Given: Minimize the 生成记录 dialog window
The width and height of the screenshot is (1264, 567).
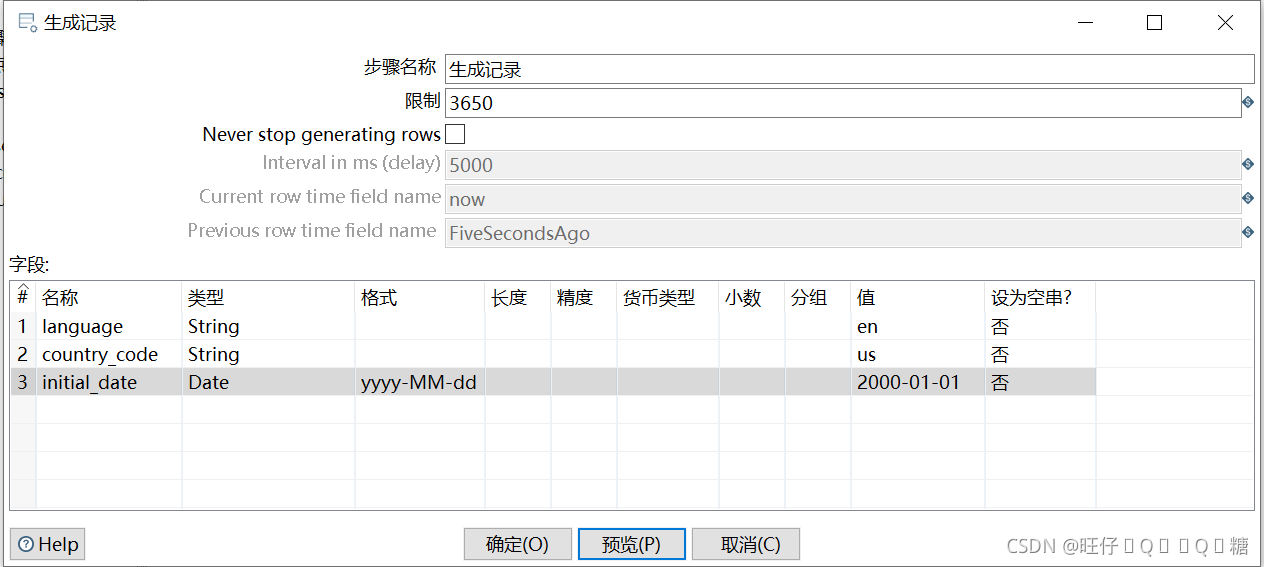Looking at the screenshot, I should [x=1084, y=22].
